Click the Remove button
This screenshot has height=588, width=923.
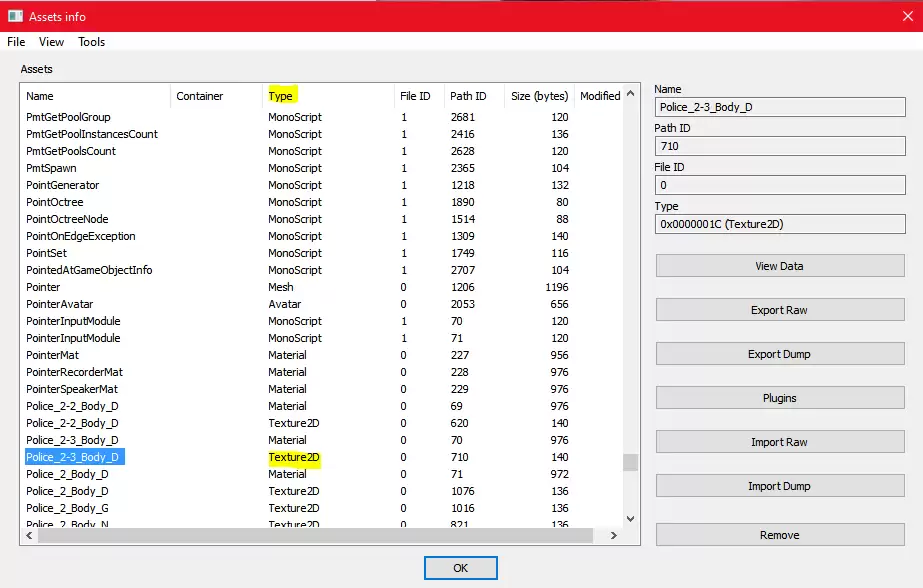(780, 535)
